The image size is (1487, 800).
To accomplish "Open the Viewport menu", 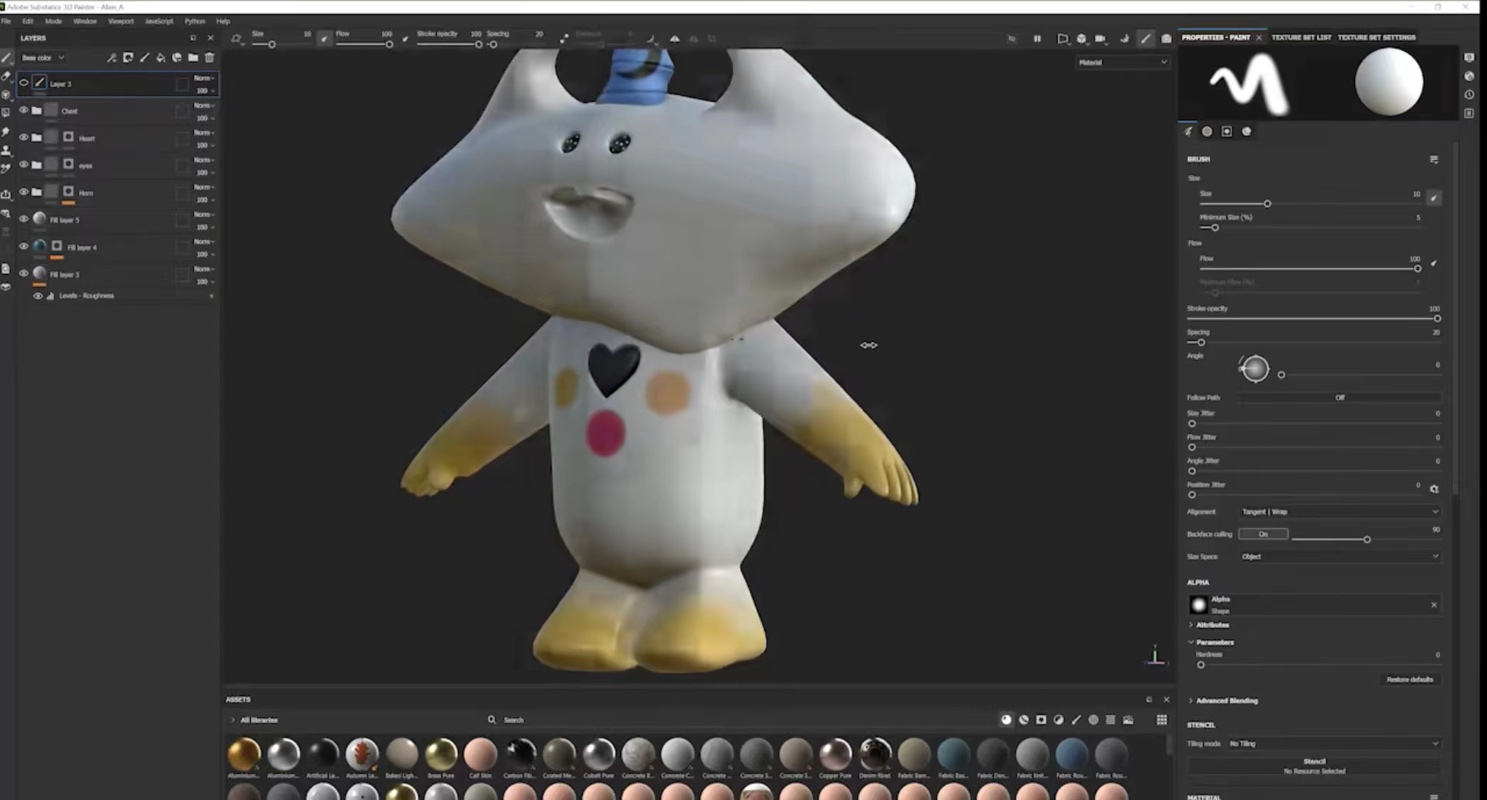I will click(120, 21).
